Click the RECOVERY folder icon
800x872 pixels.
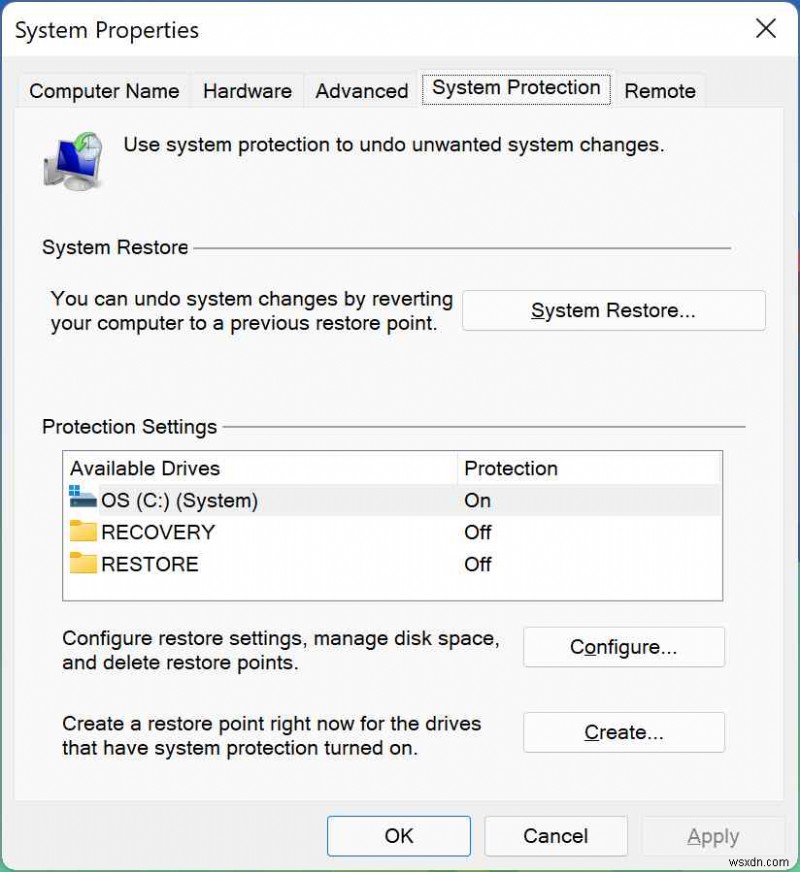pyautogui.click(x=85, y=532)
